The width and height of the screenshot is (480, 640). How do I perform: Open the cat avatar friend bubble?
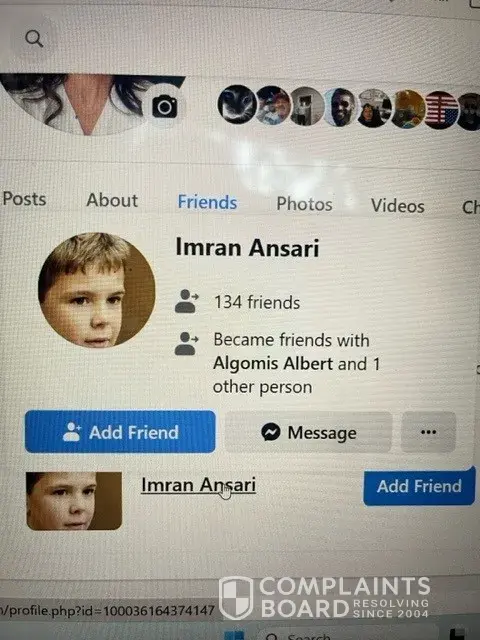click(x=237, y=104)
